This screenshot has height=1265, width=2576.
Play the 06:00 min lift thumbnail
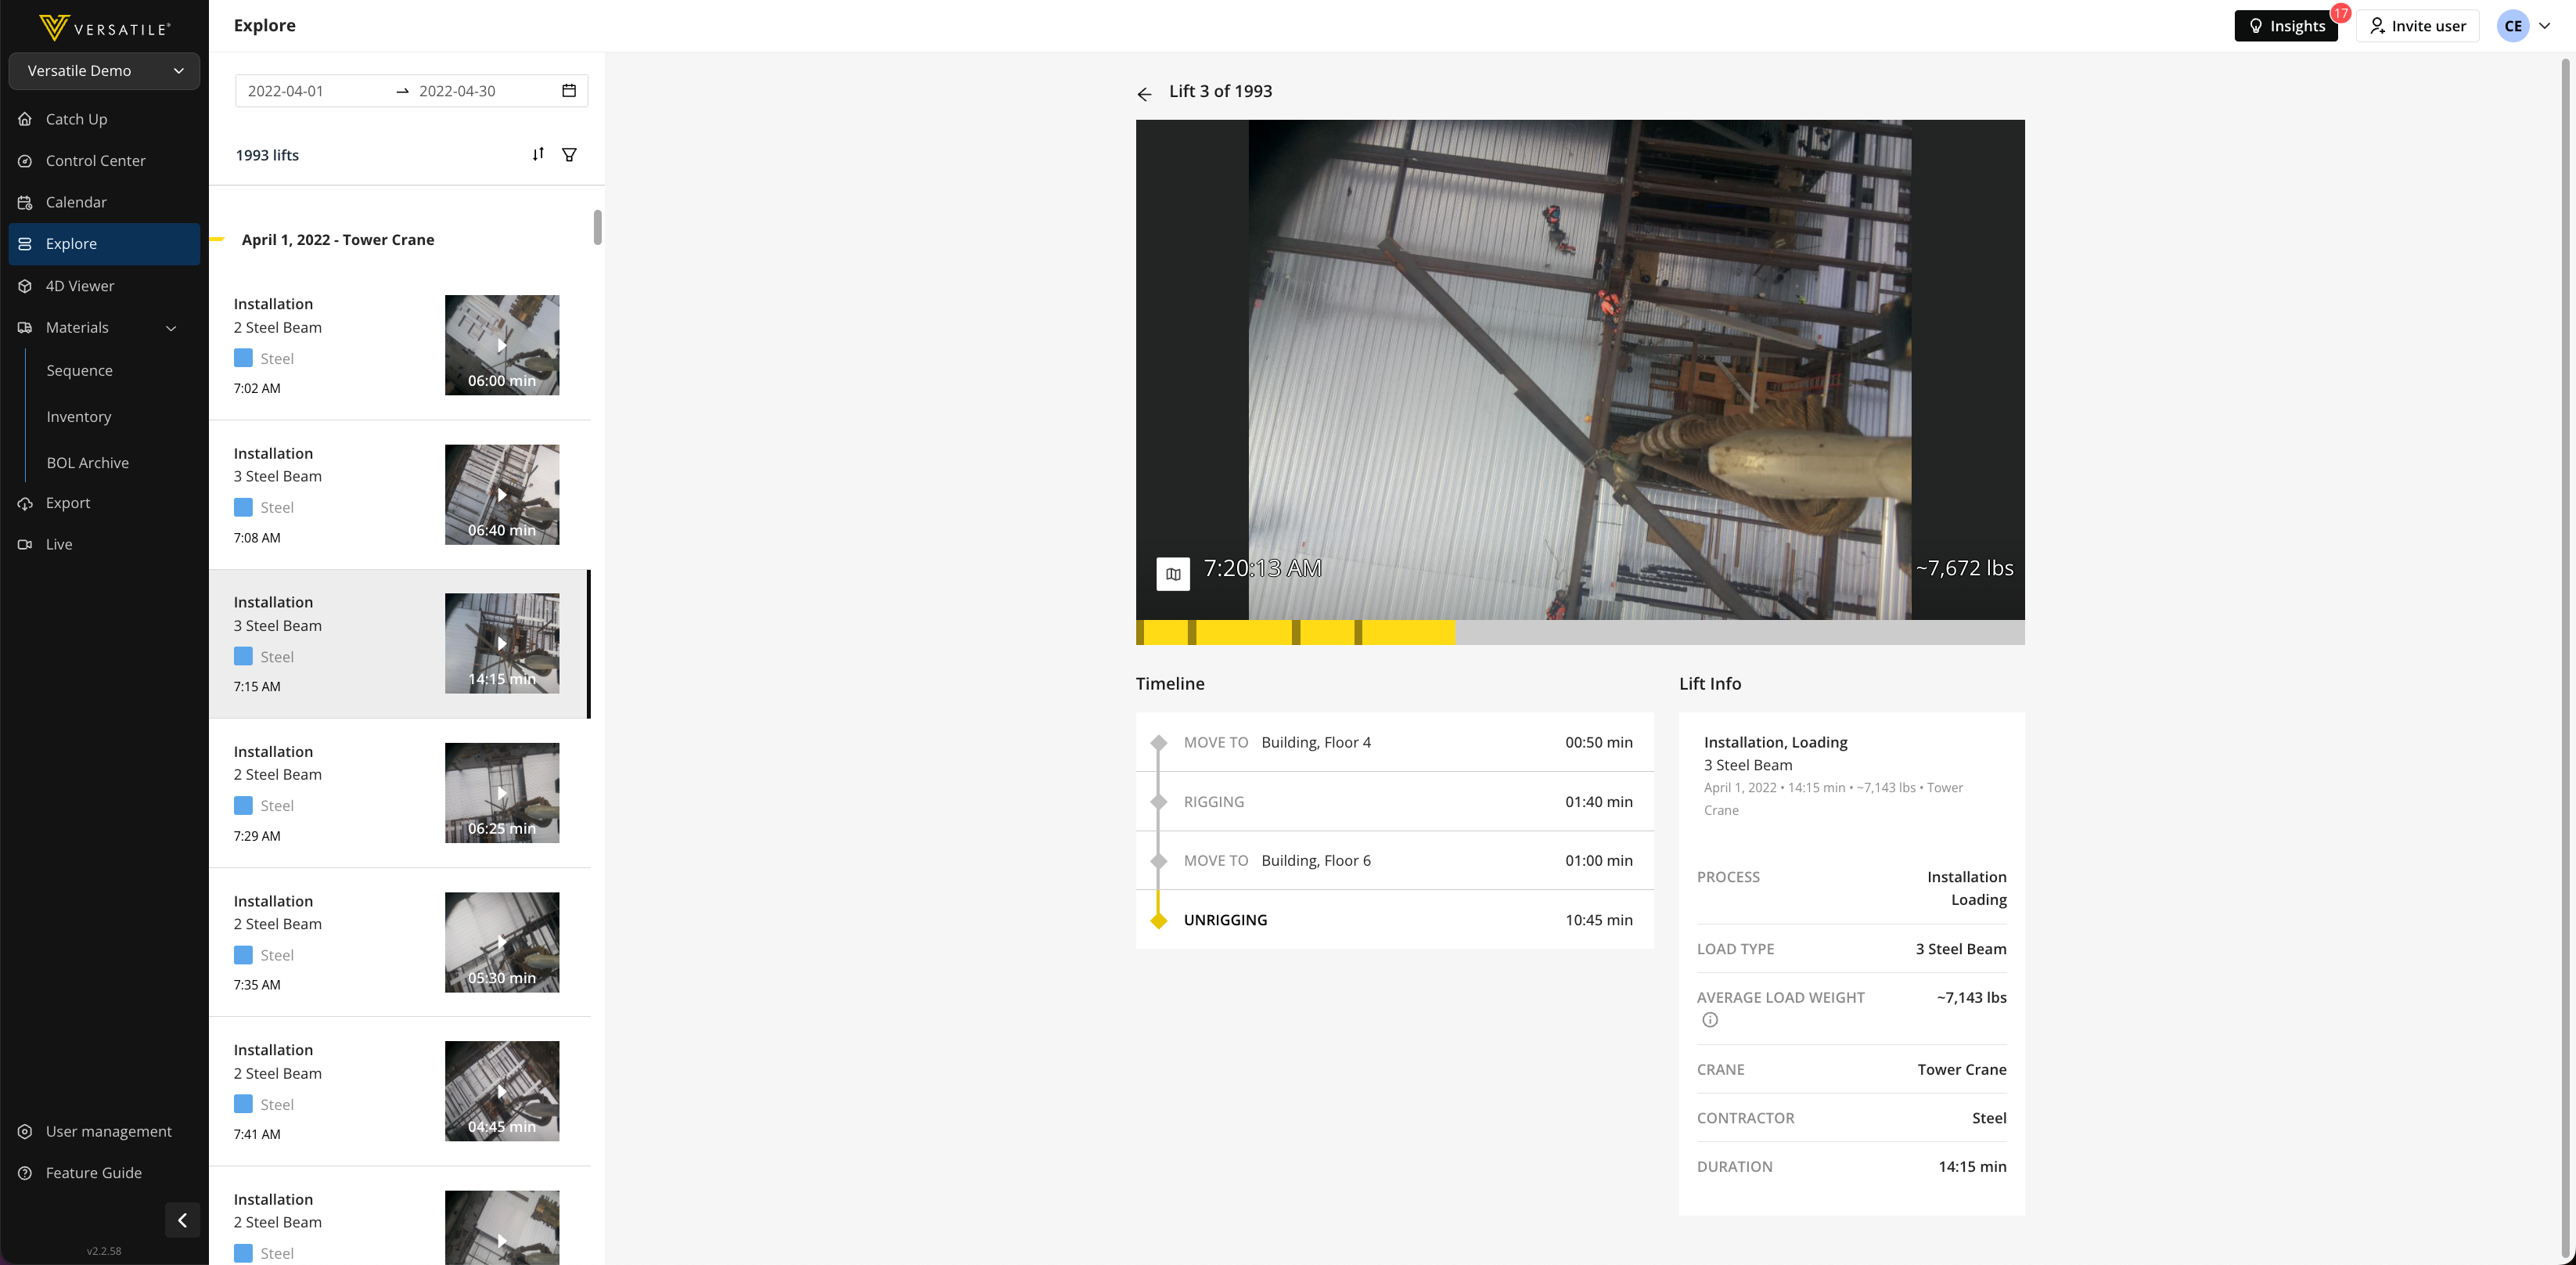pyautogui.click(x=502, y=345)
